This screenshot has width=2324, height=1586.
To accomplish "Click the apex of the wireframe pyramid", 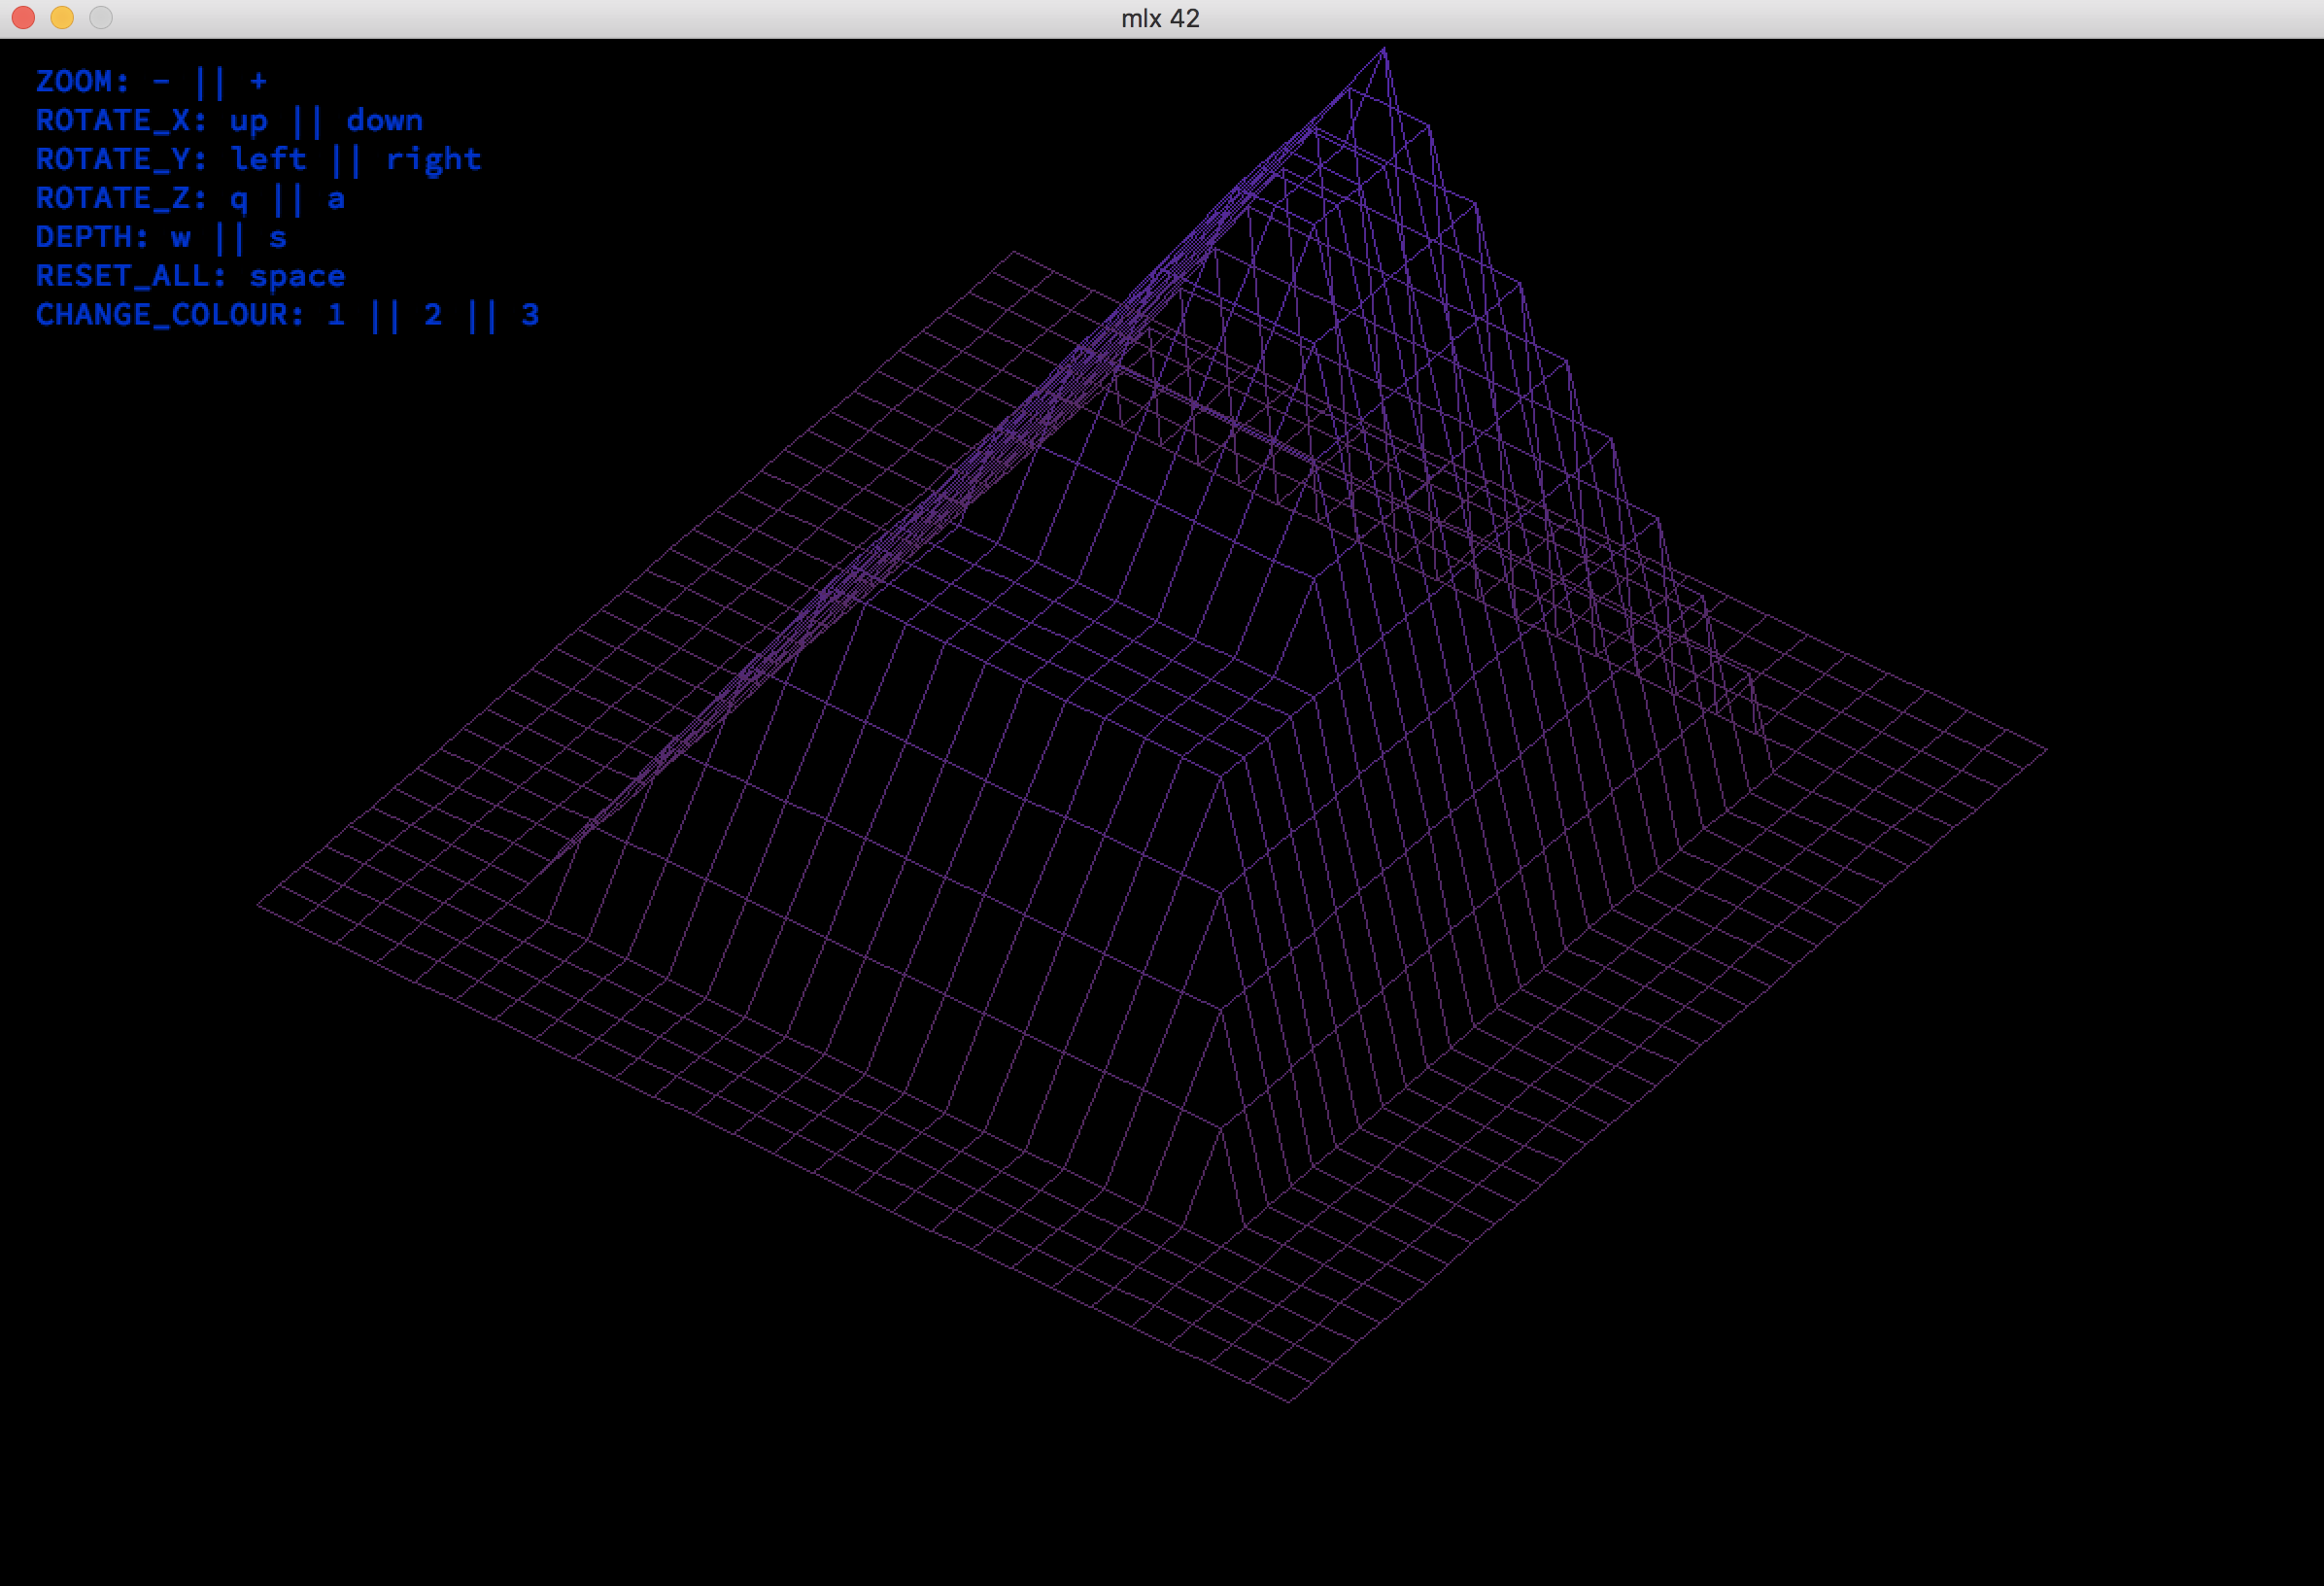I will (1384, 49).
